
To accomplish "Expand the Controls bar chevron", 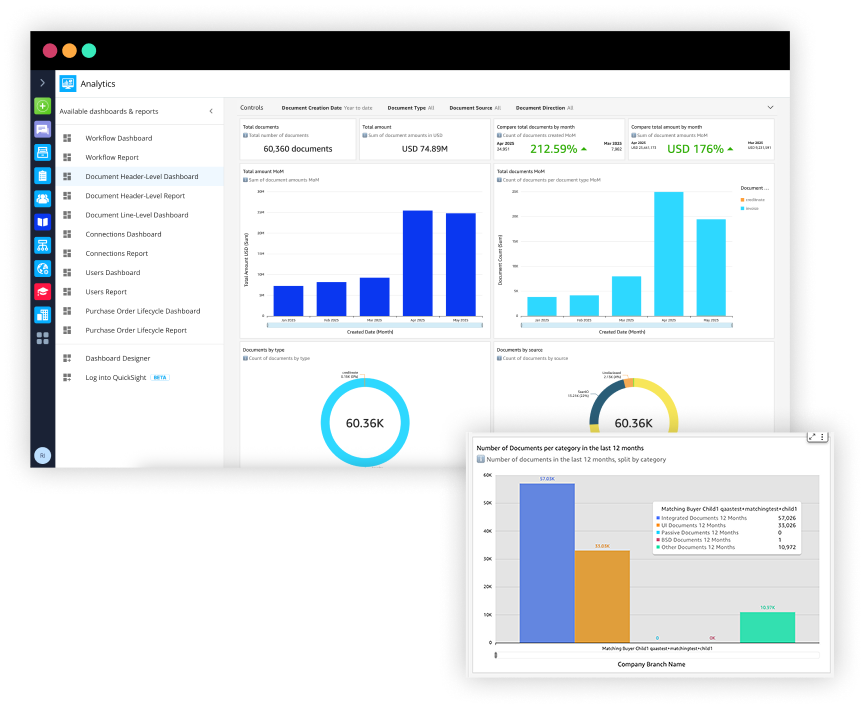I will [x=770, y=107].
